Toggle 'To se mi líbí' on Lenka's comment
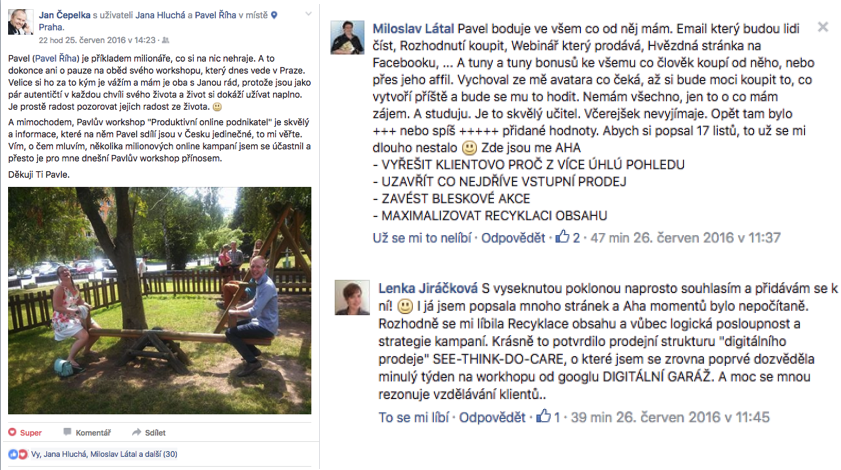841x470 pixels. [x=414, y=417]
